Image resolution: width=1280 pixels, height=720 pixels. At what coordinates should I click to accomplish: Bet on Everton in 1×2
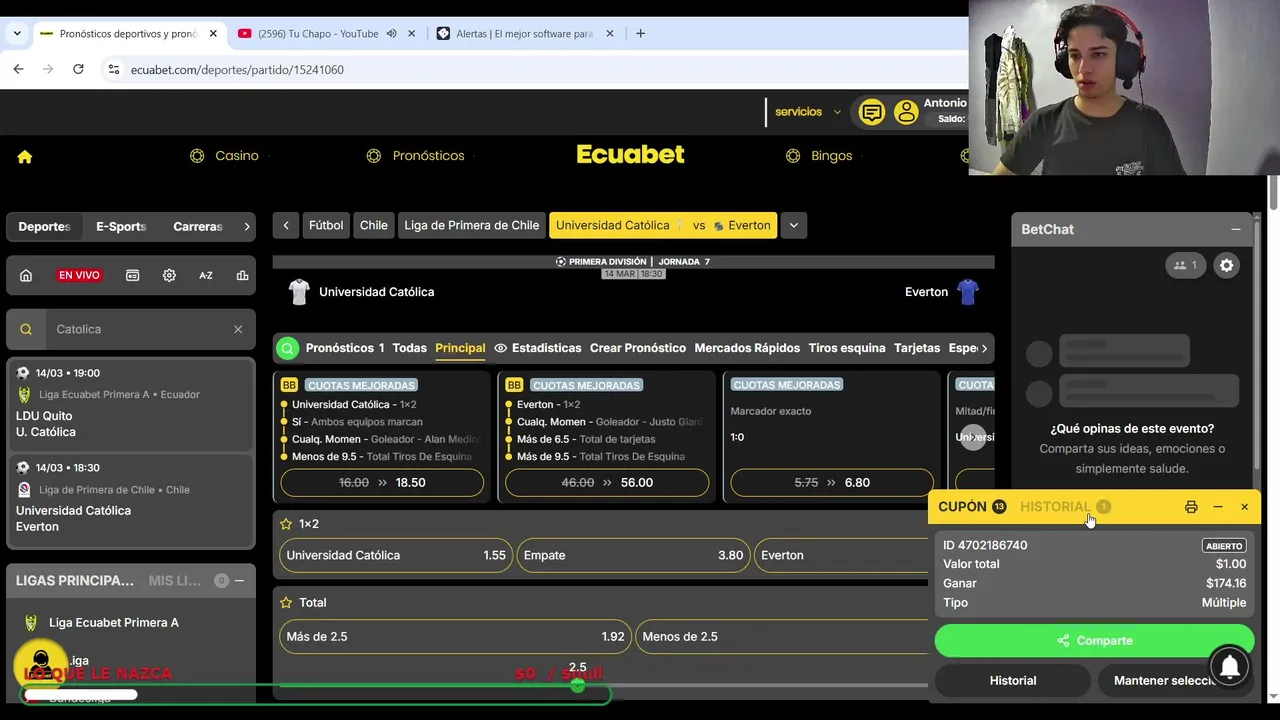click(842, 555)
